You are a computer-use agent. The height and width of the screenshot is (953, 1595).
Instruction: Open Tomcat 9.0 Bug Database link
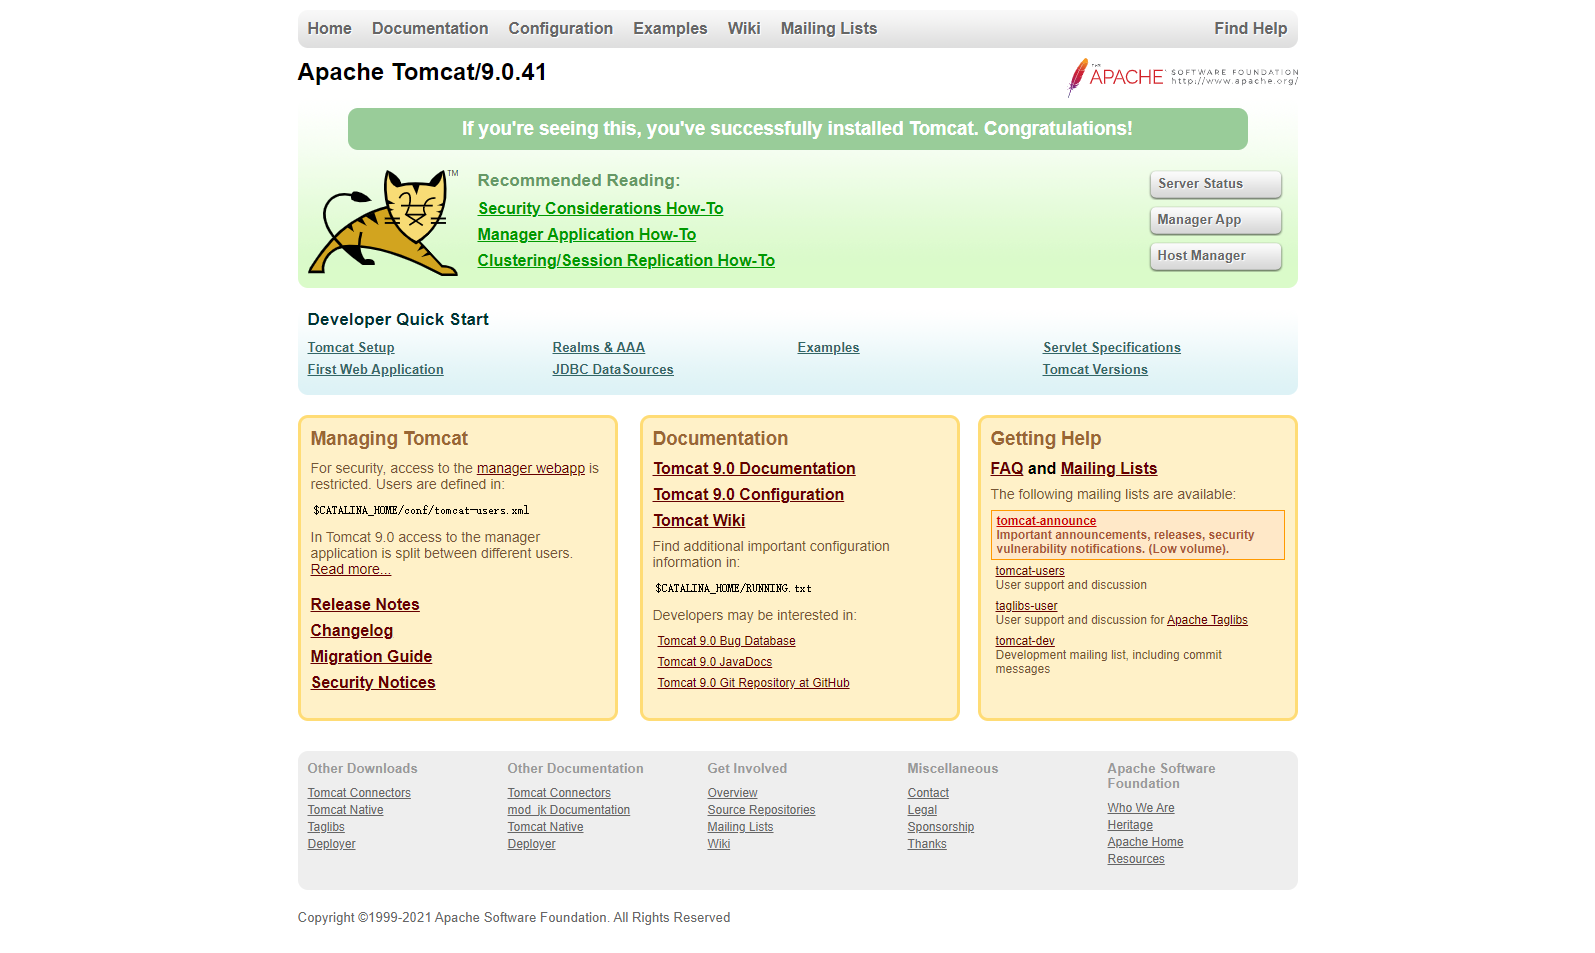(x=726, y=641)
